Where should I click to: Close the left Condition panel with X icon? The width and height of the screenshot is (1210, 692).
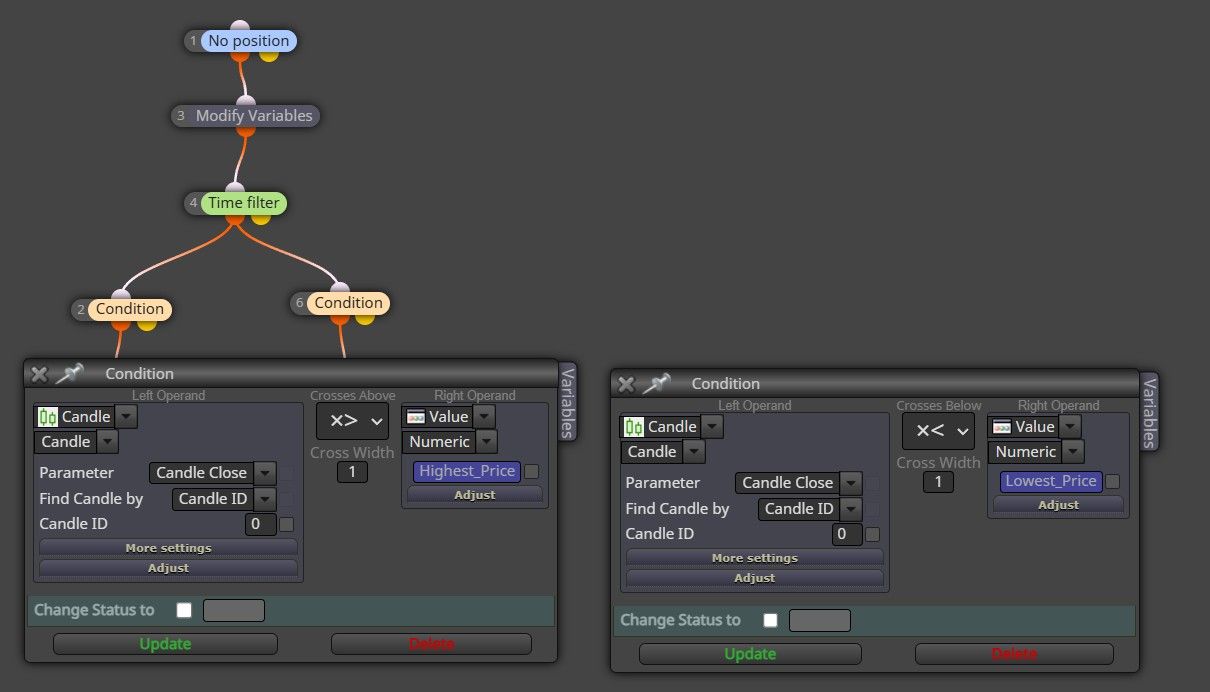coord(39,374)
